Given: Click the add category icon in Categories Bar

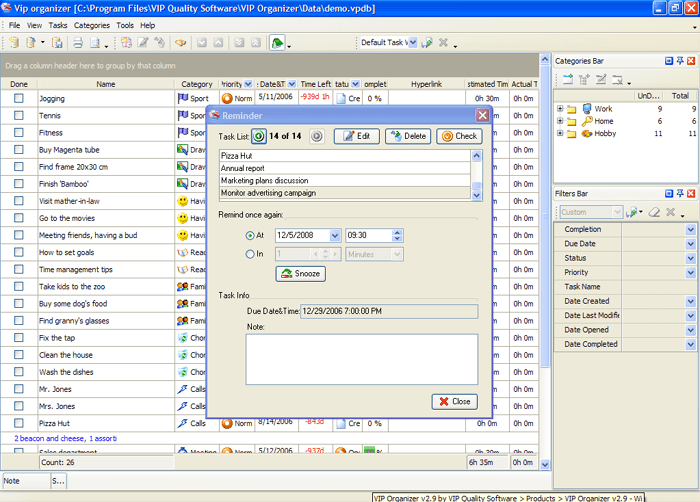Looking at the screenshot, I should (x=567, y=80).
